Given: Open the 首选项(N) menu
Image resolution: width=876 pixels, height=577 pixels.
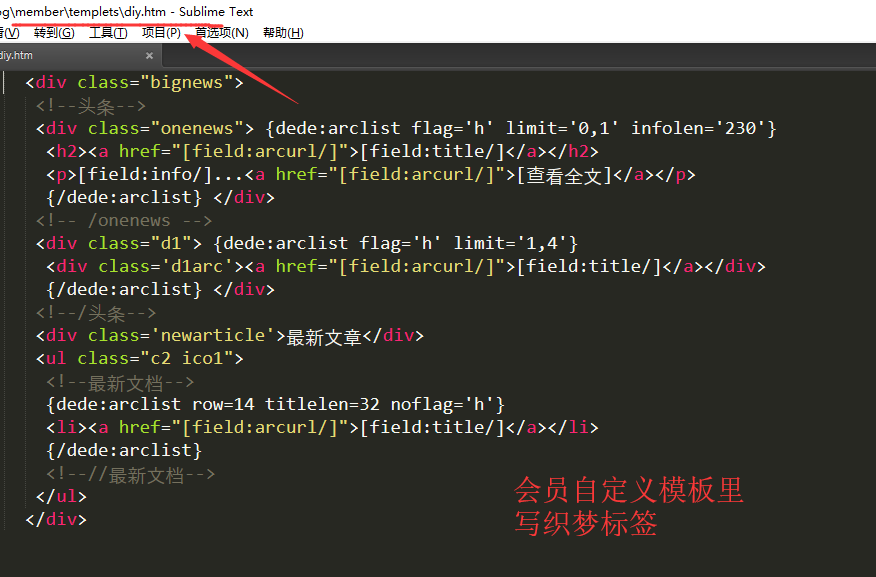Looking at the screenshot, I should [222, 33].
